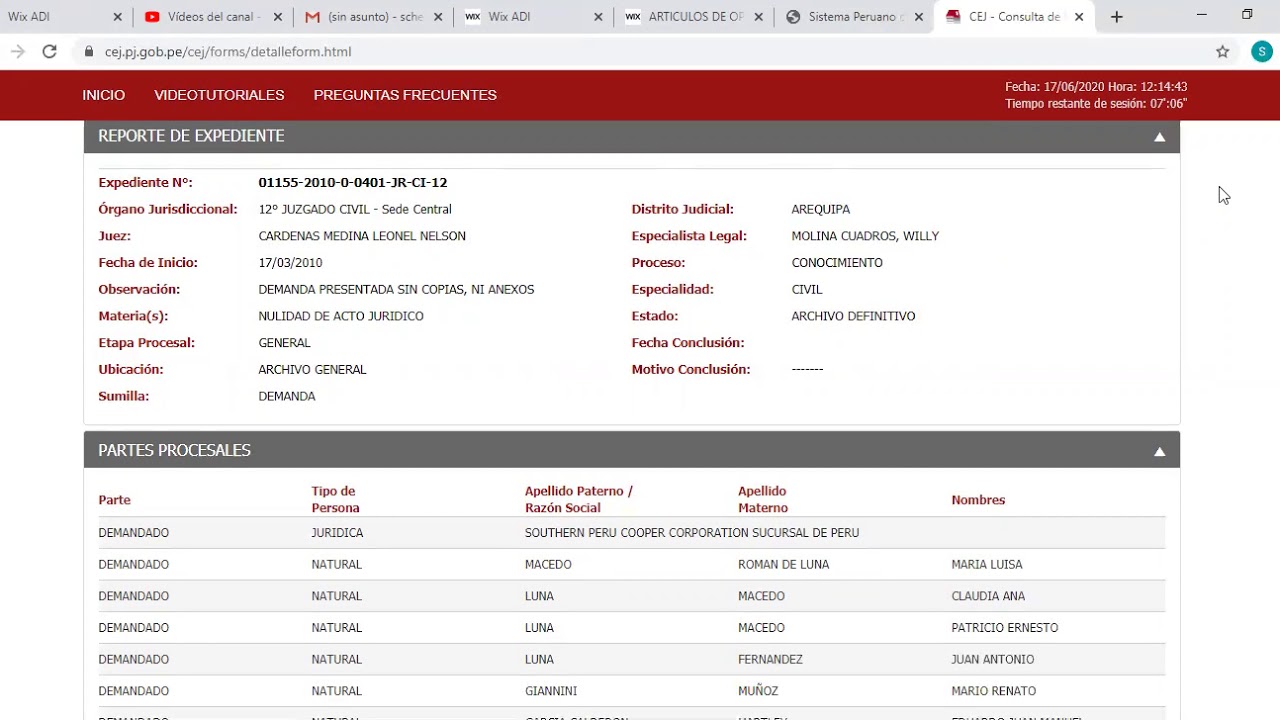Open the Videotutoriales menu item

coord(219,95)
